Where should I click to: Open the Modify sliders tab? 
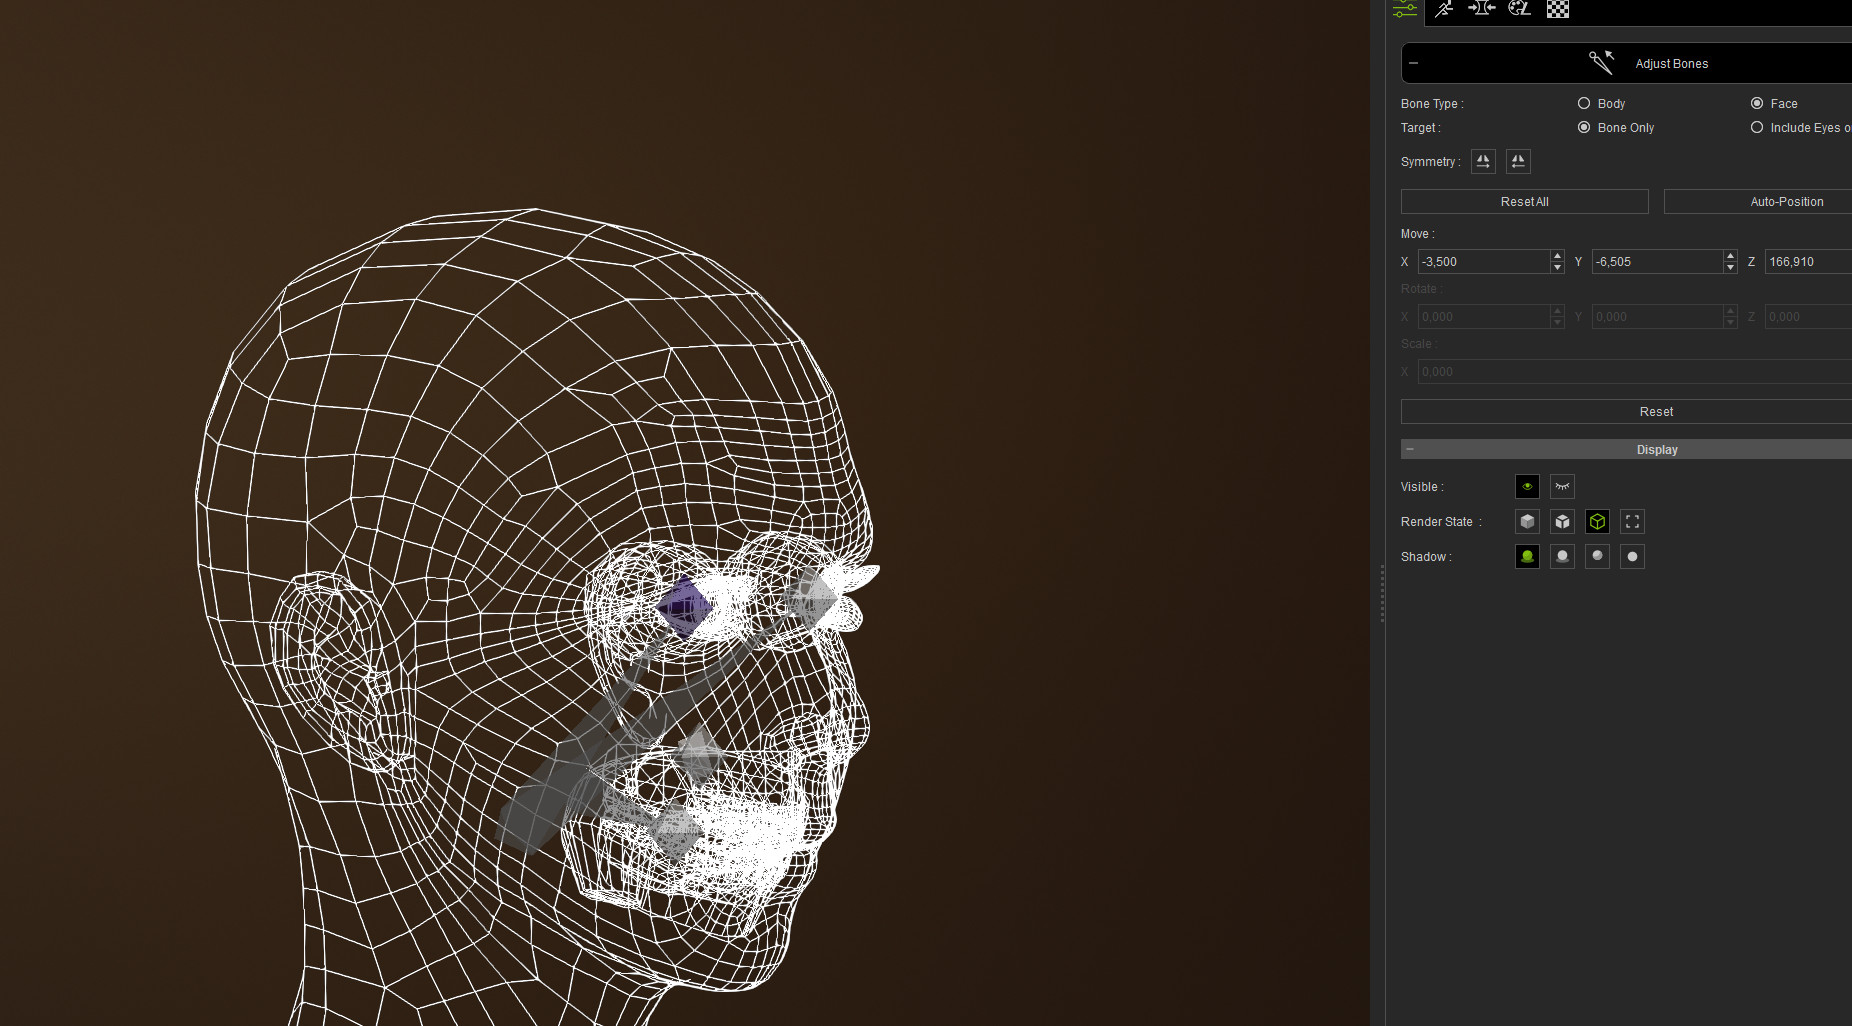click(1405, 10)
